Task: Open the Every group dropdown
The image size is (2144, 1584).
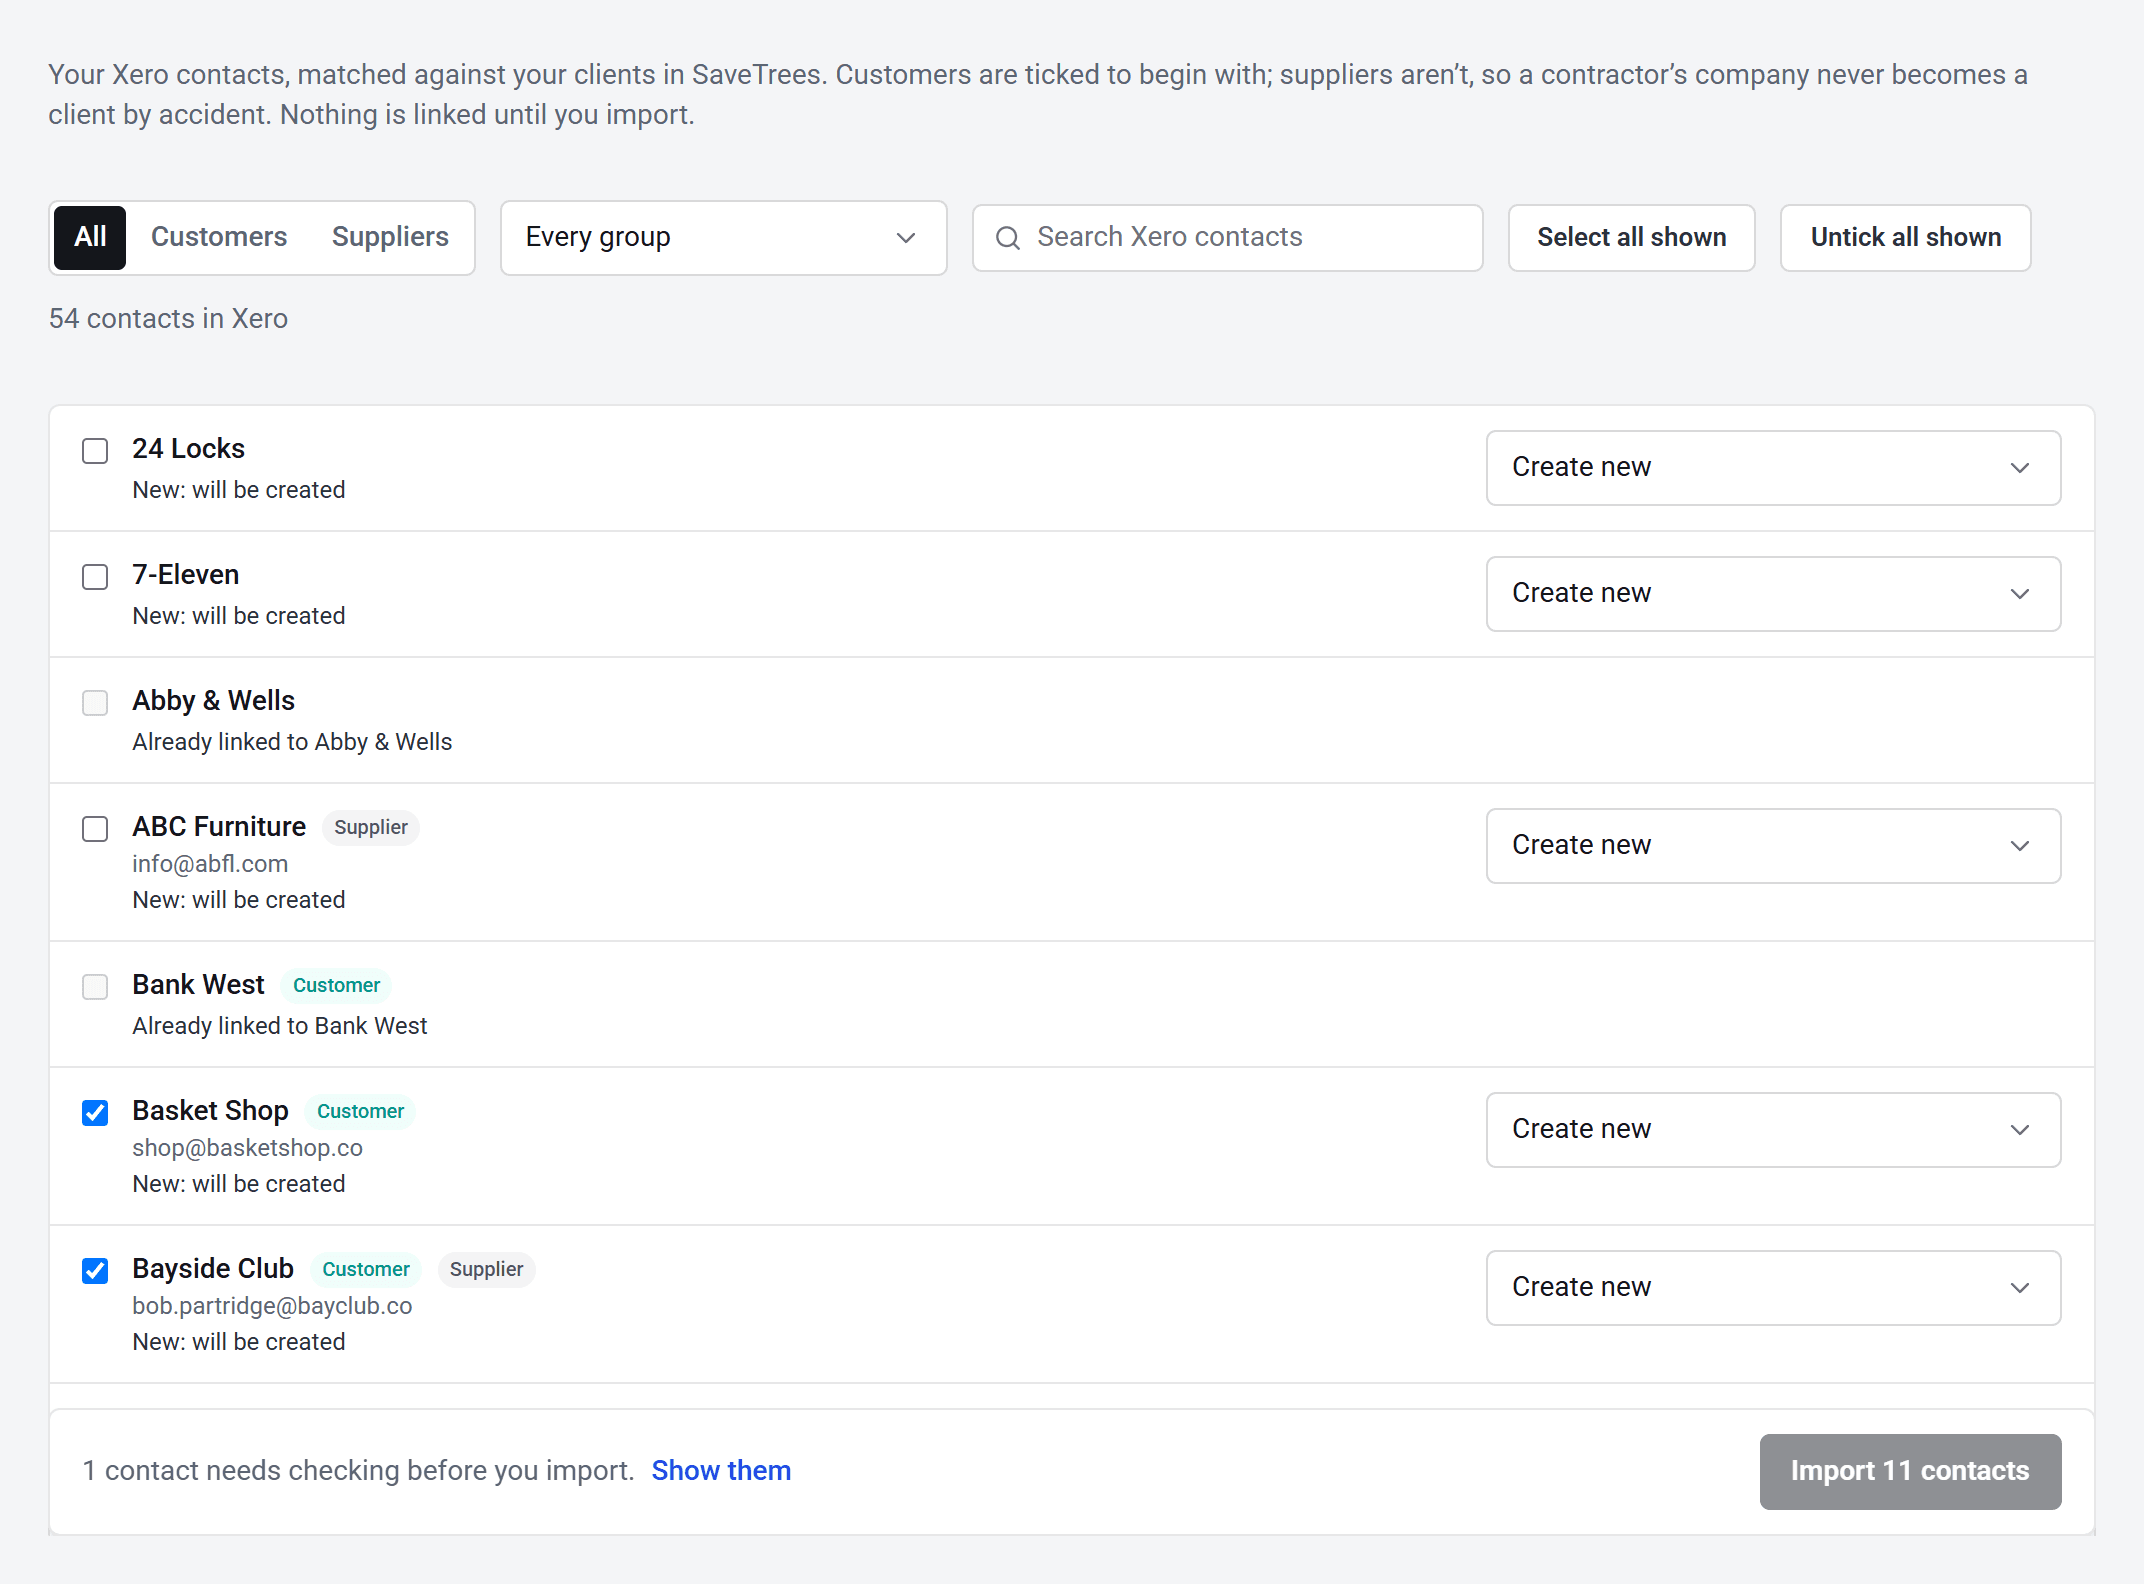Action: (x=723, y=238)
